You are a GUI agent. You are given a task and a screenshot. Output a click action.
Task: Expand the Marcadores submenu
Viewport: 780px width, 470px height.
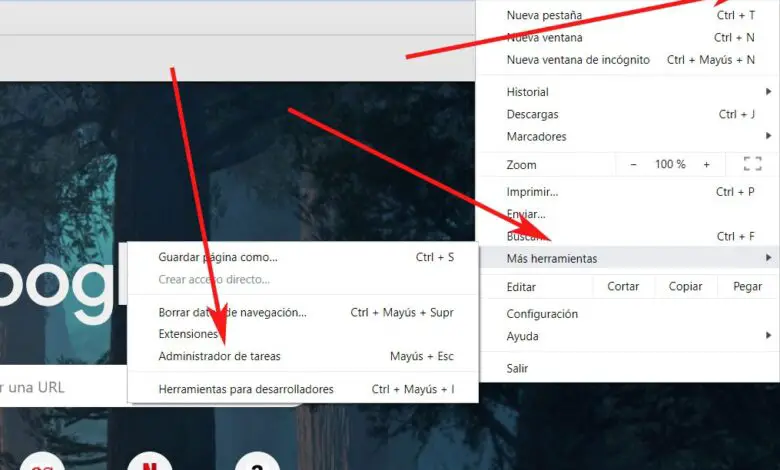[628, 136]
